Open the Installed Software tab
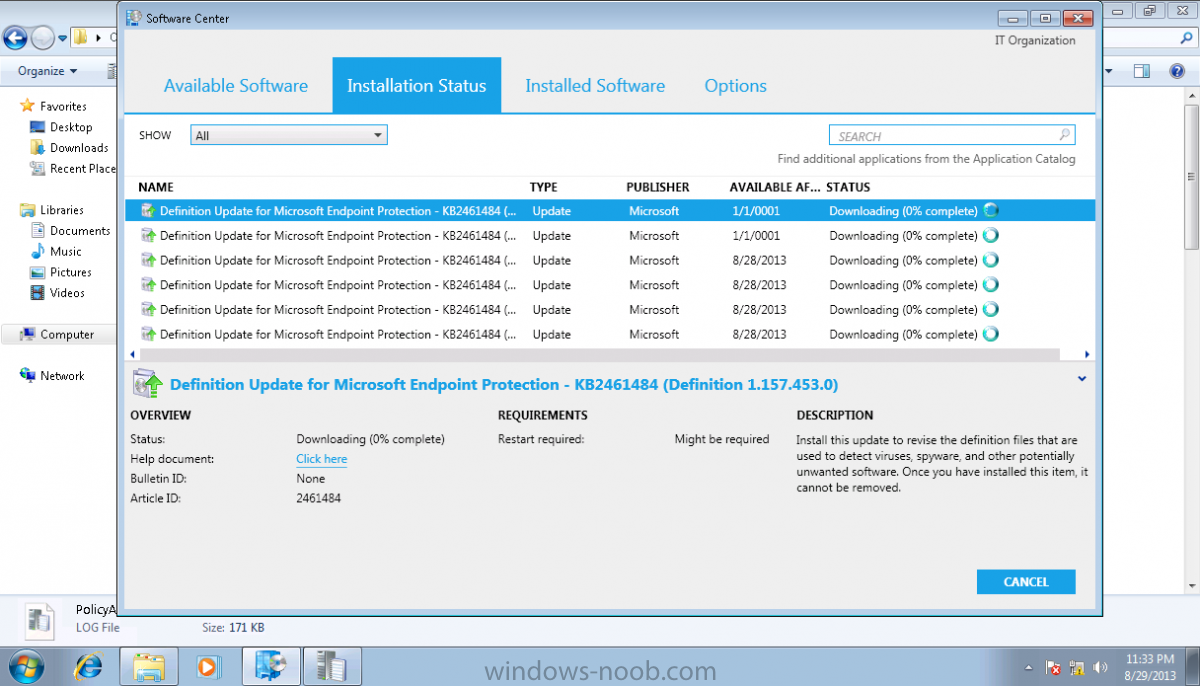1200x686 pixels. pos(595,86)
